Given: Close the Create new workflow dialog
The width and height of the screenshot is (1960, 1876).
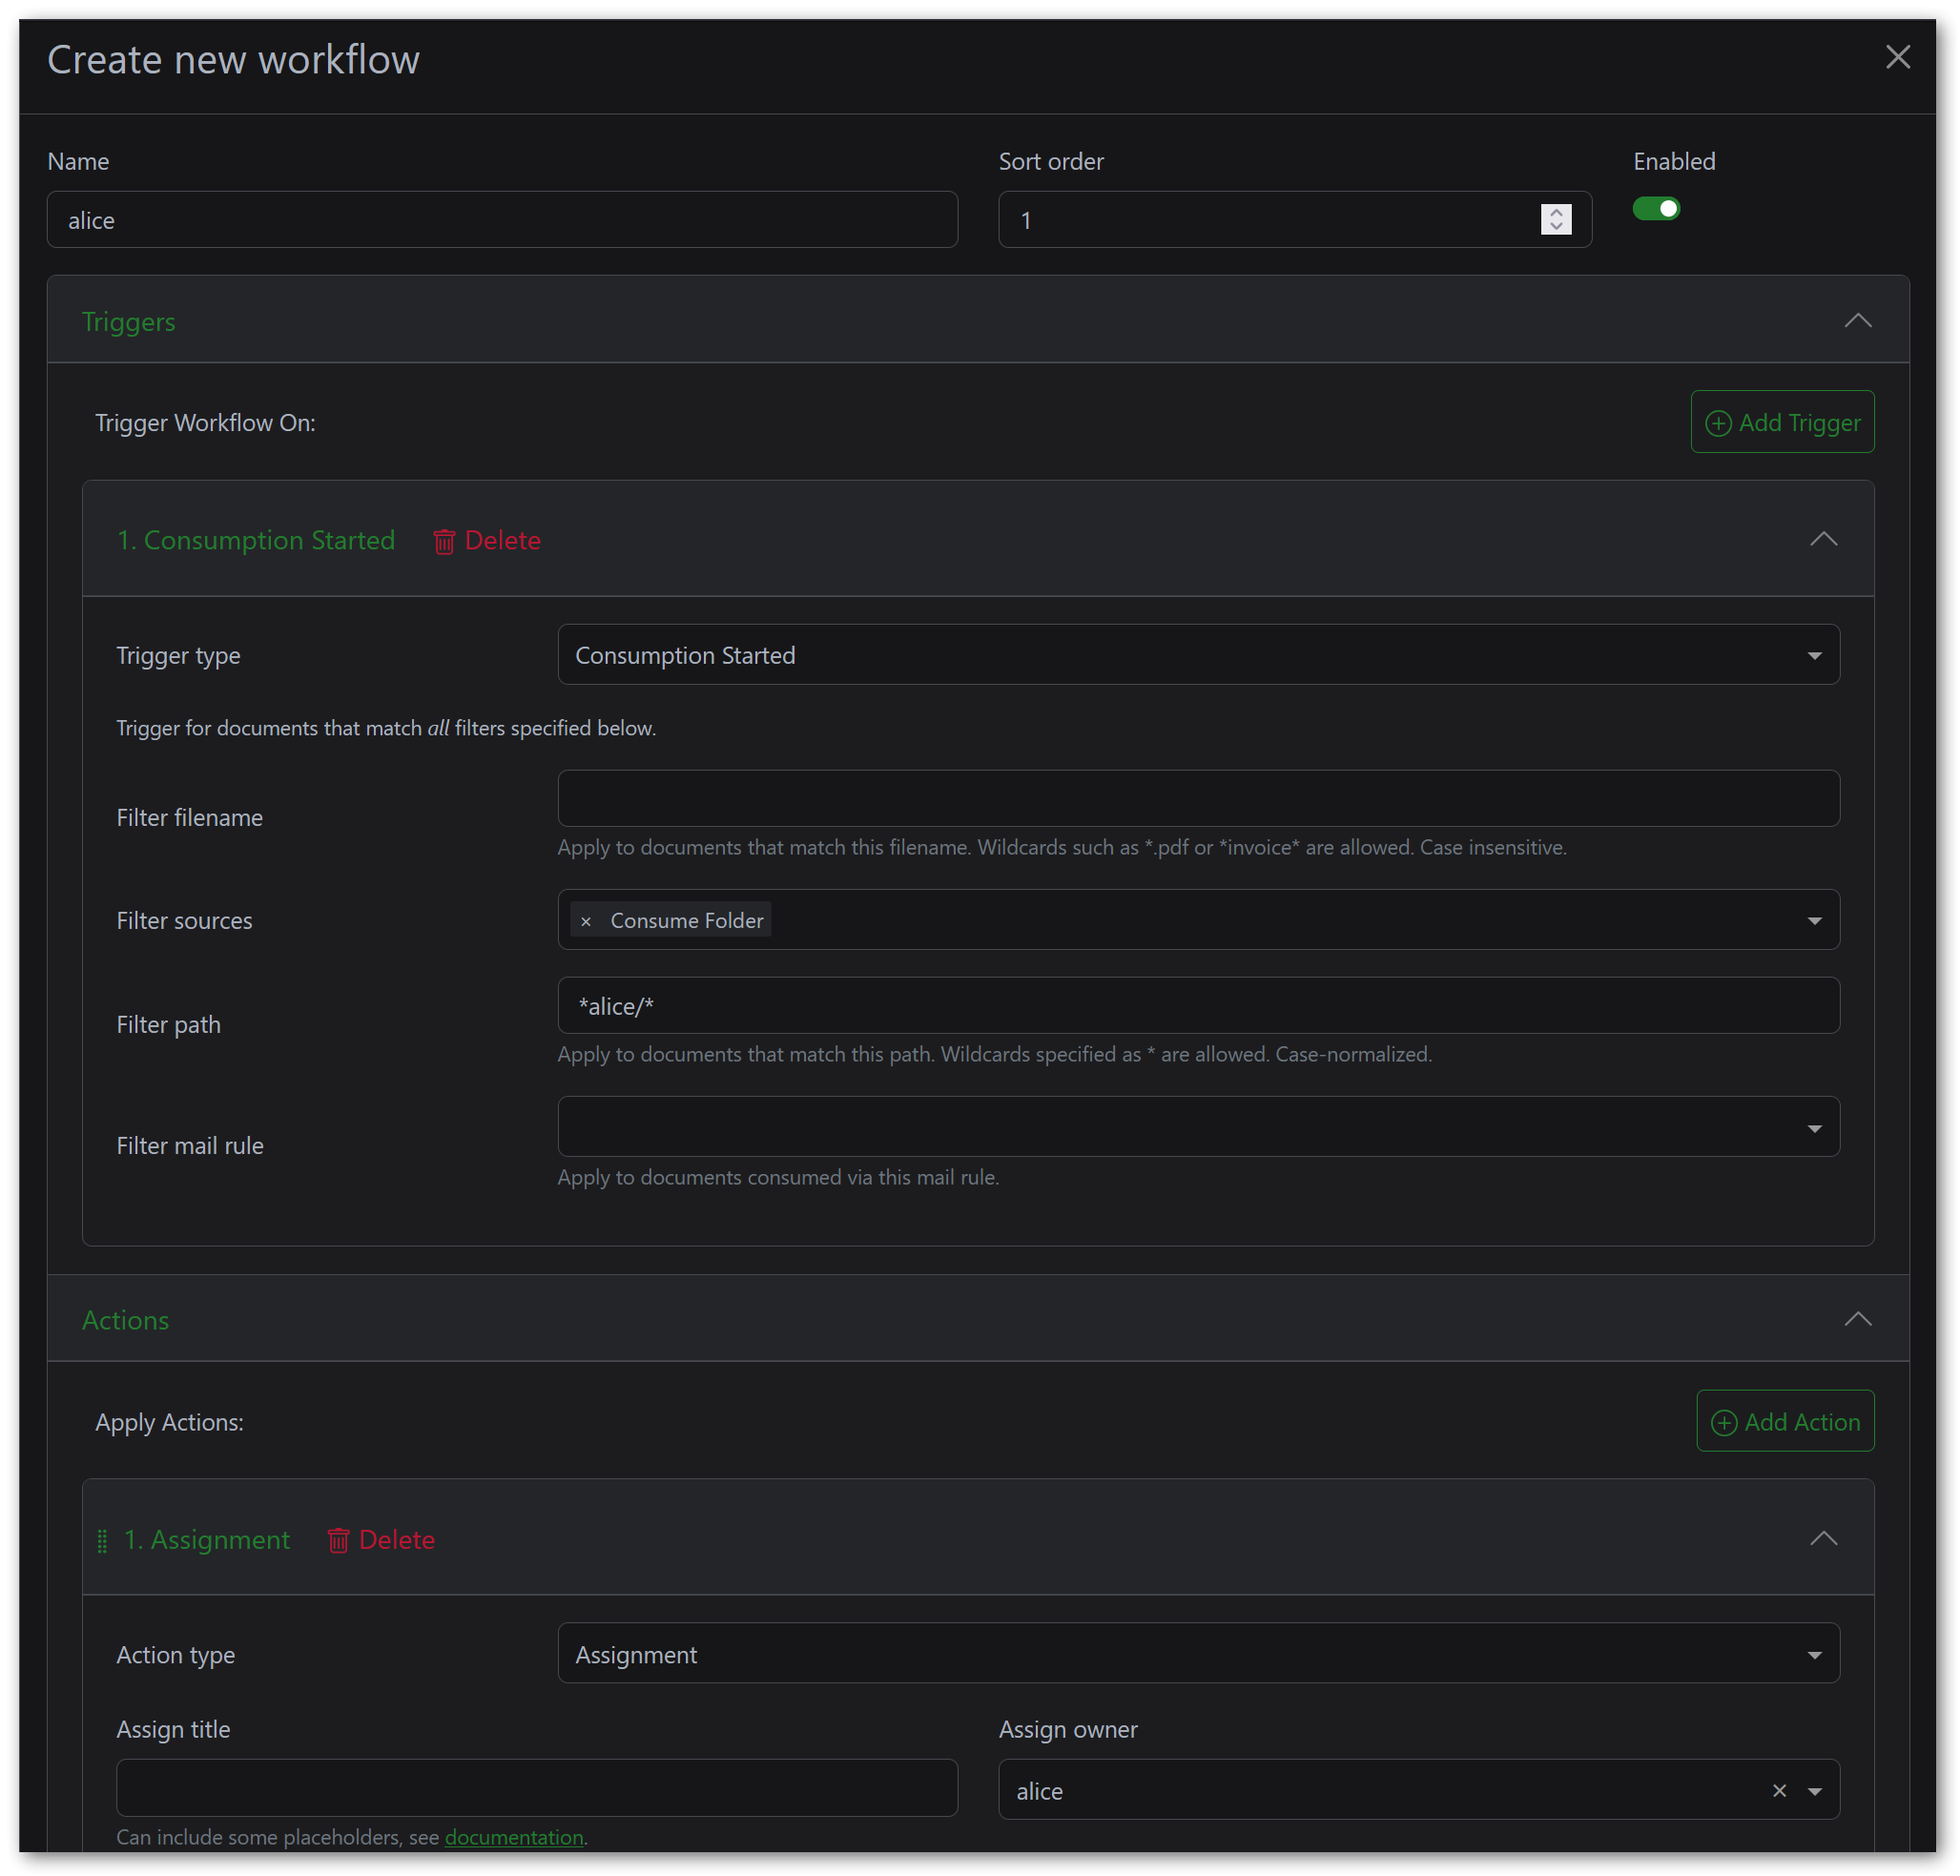Looking at the screenshot, I should (1897, 57).
